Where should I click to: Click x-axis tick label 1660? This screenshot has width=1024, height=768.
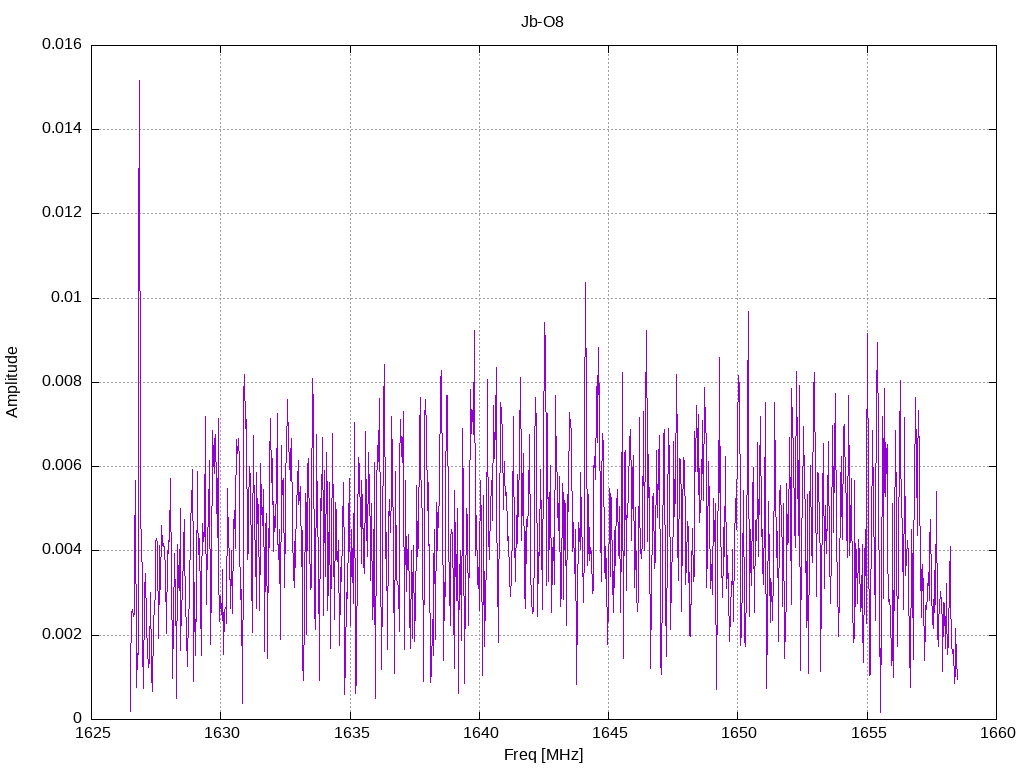[x=997, y=733]
